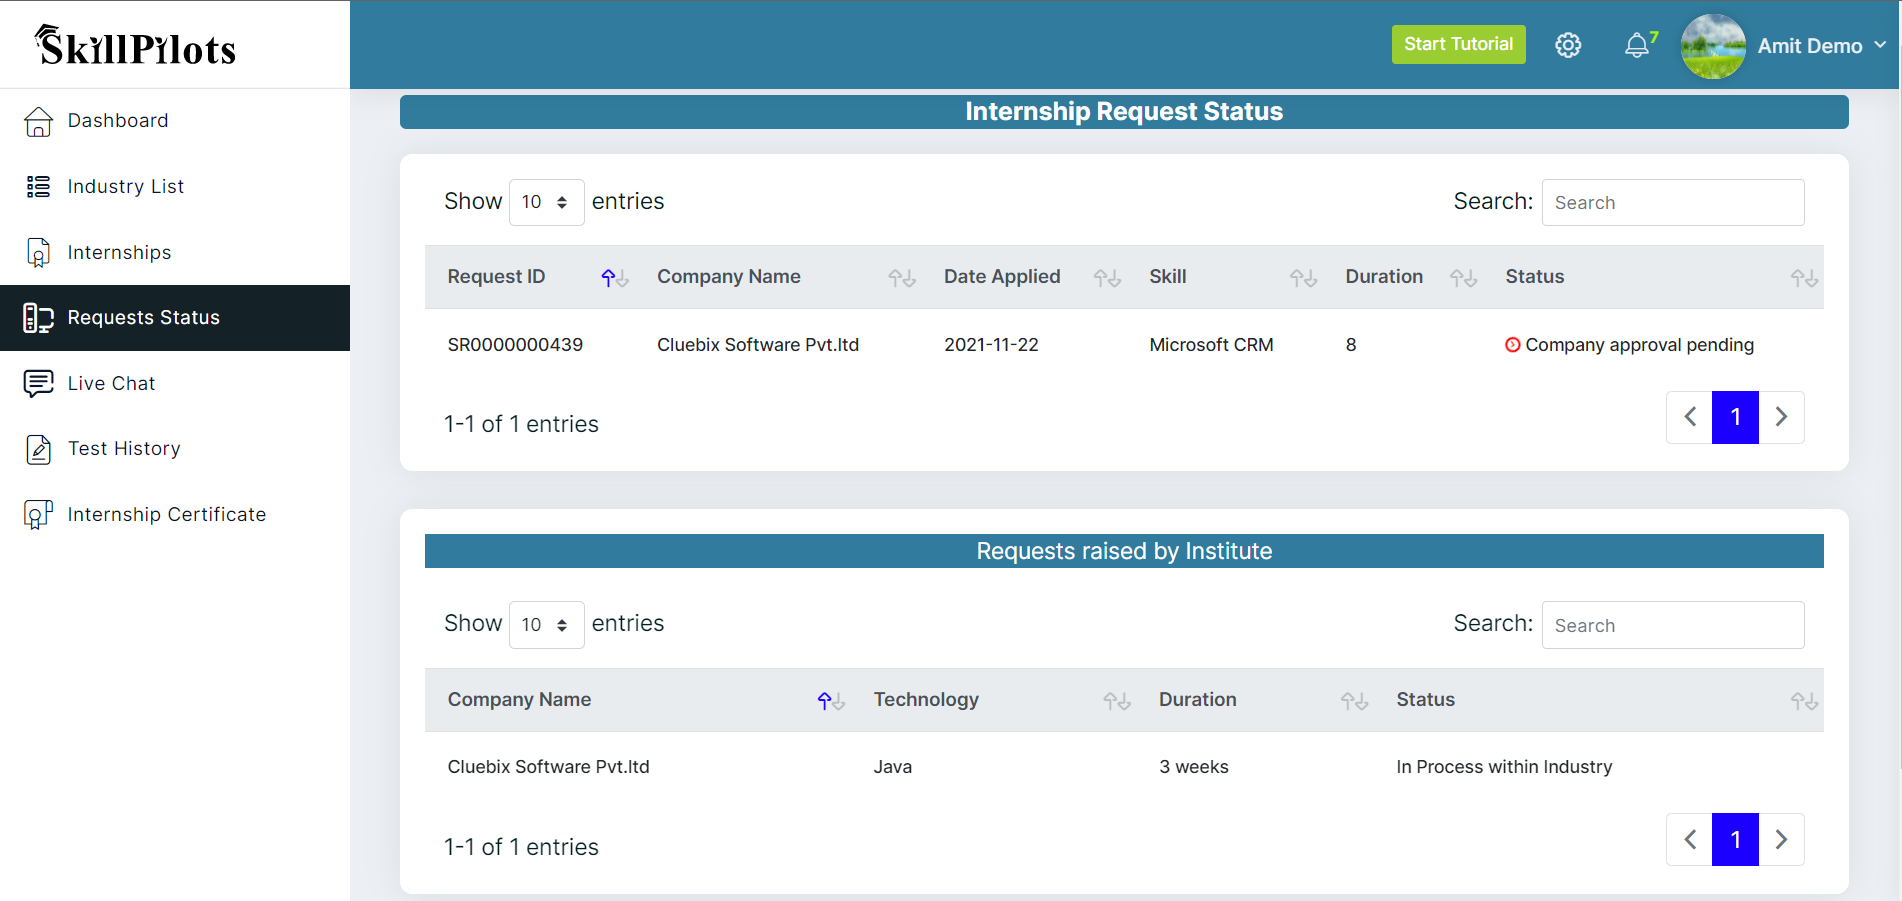
Task: Click 3 weeks duration cell
Action: tap(1194, 767)
